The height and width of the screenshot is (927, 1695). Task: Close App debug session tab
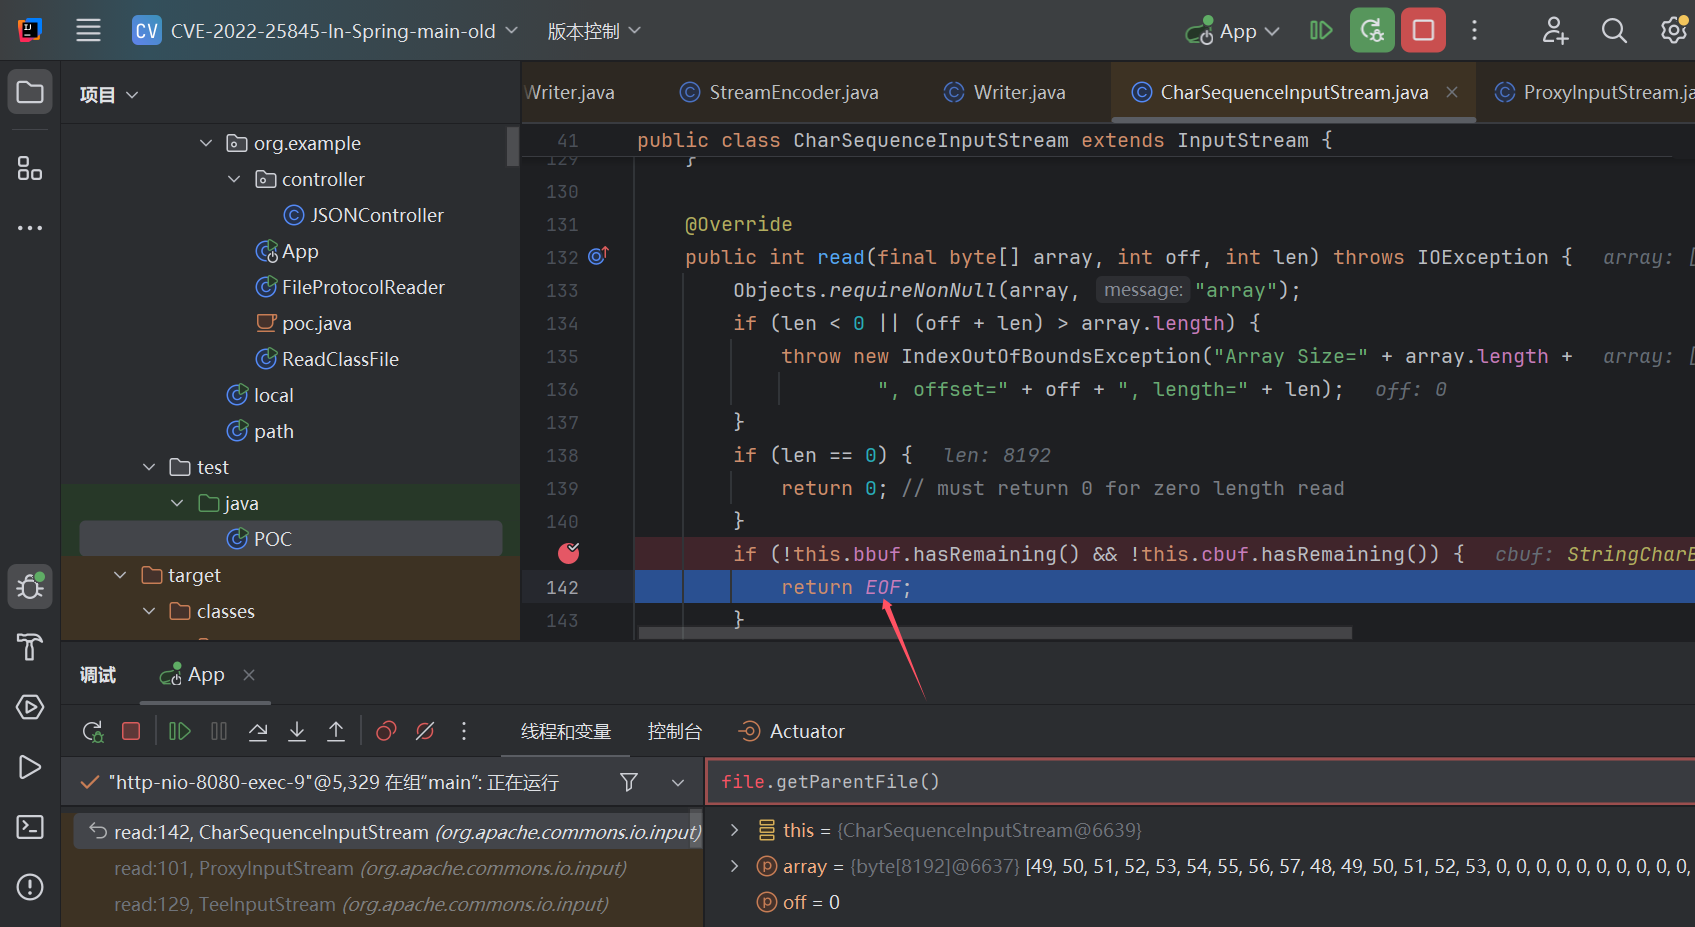point(249,675)
